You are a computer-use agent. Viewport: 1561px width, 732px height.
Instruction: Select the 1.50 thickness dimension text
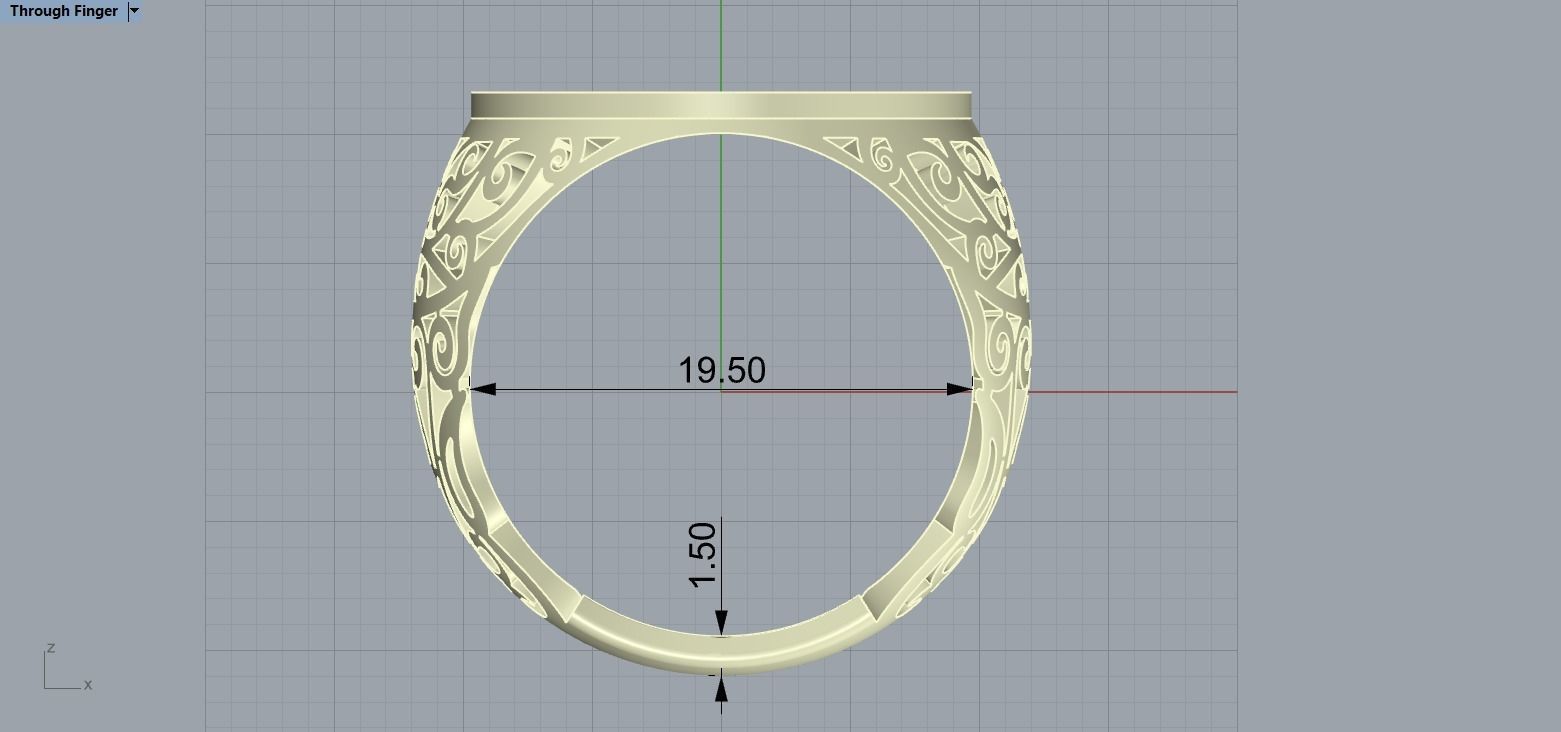point(703,555)
